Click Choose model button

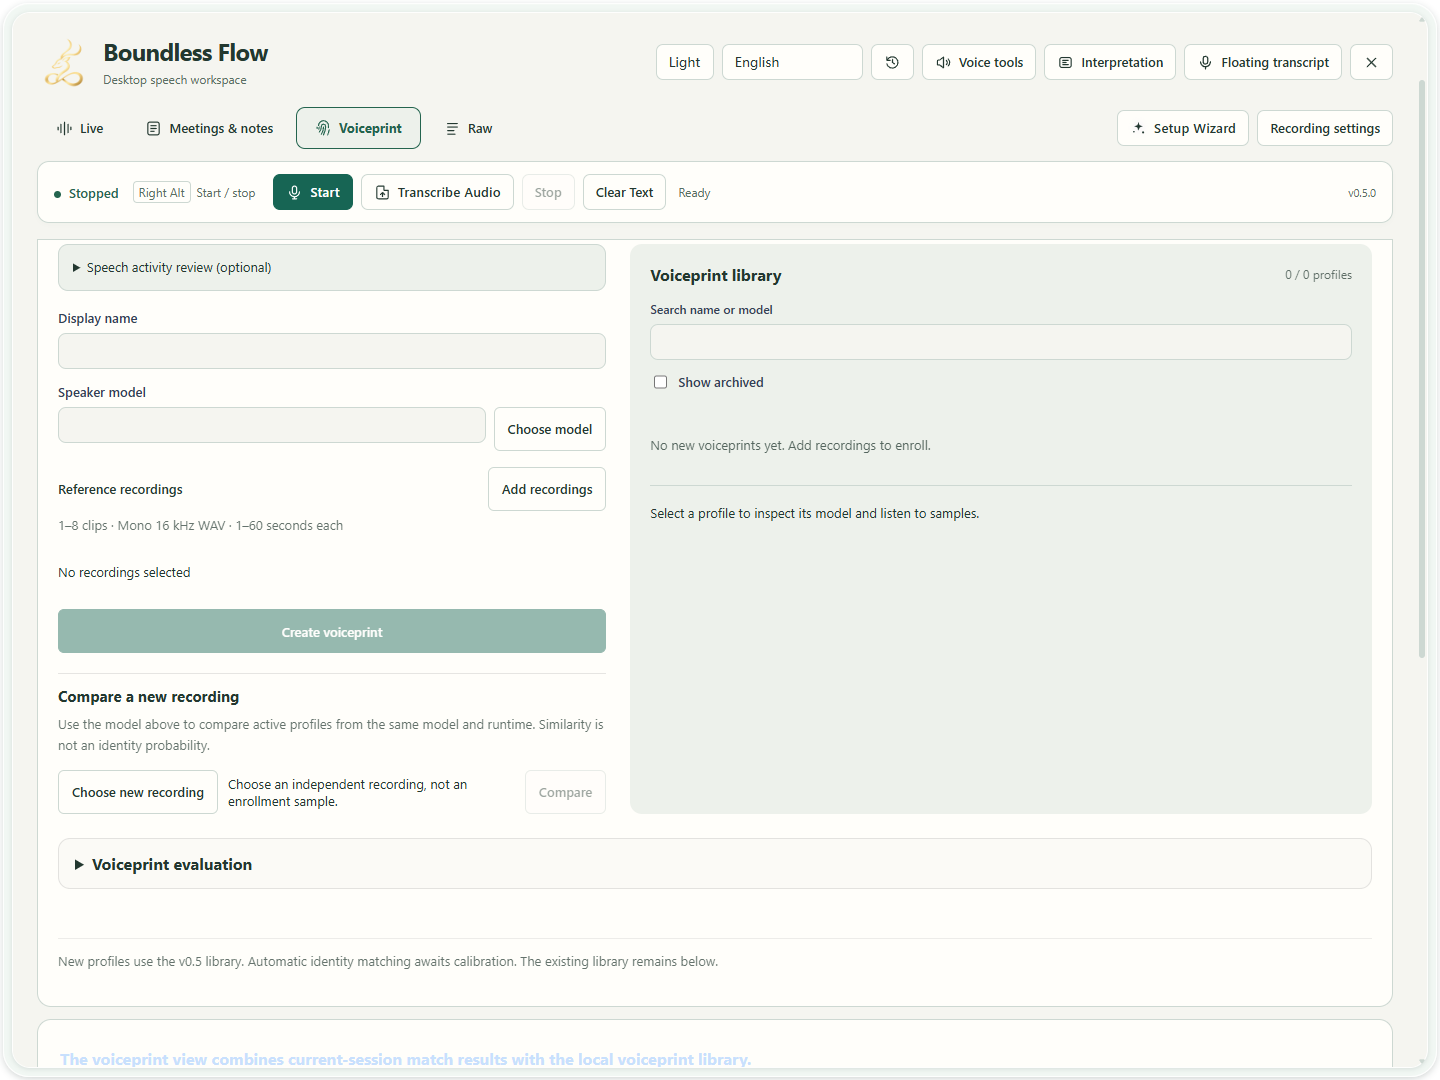point(550,429)
